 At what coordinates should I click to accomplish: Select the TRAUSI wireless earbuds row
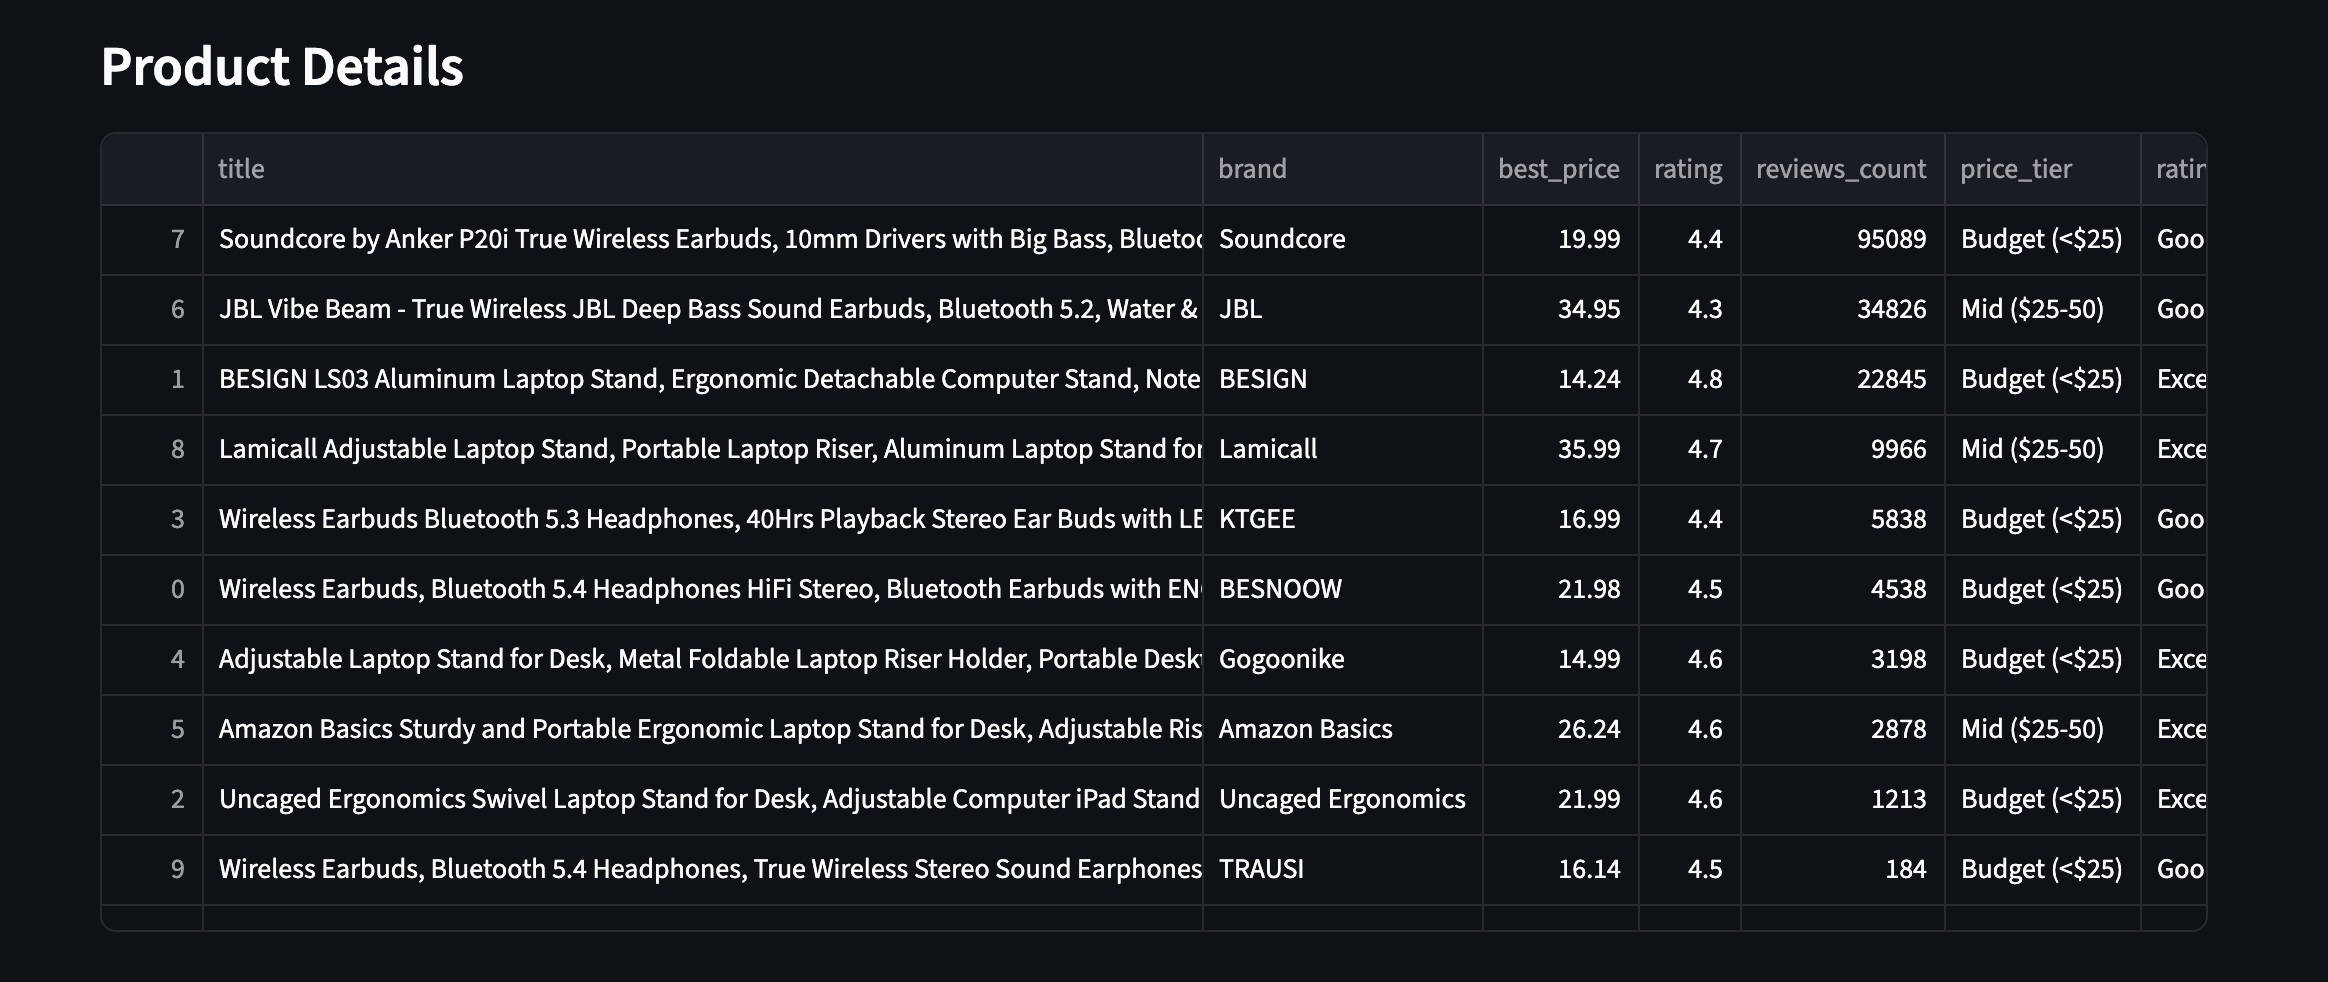pos(700,869)
